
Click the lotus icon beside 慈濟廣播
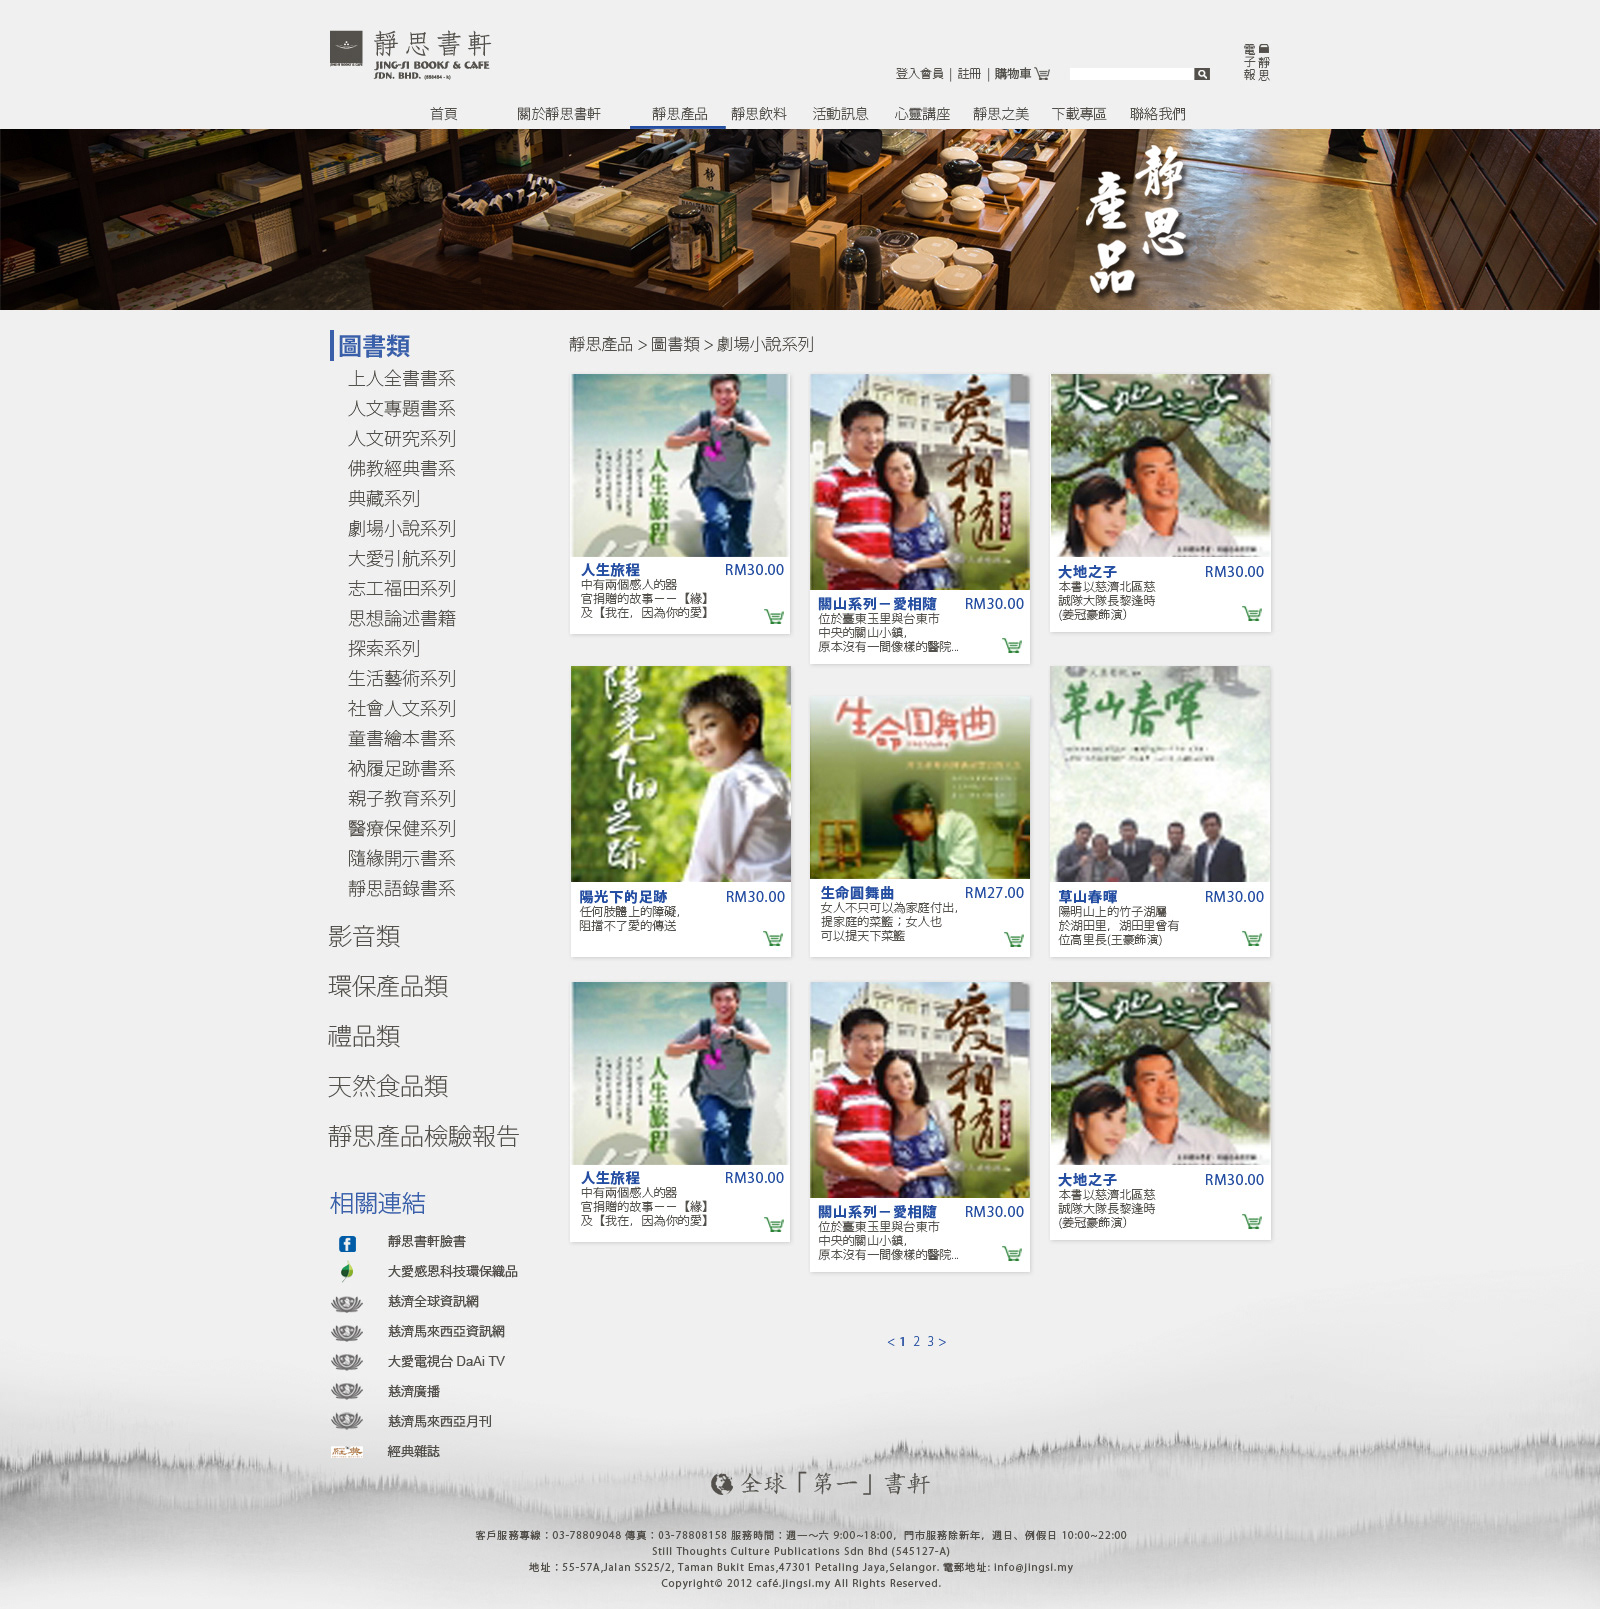[347, 1391]
